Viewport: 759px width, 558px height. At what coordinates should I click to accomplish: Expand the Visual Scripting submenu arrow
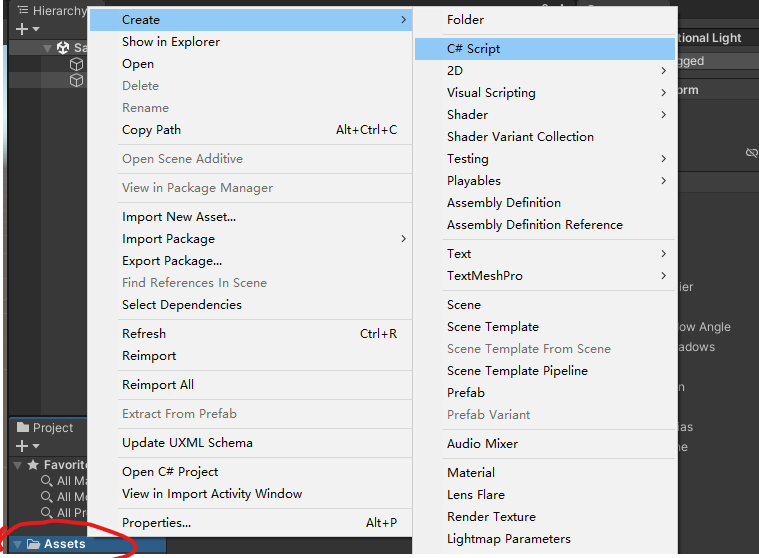(664, 92)
